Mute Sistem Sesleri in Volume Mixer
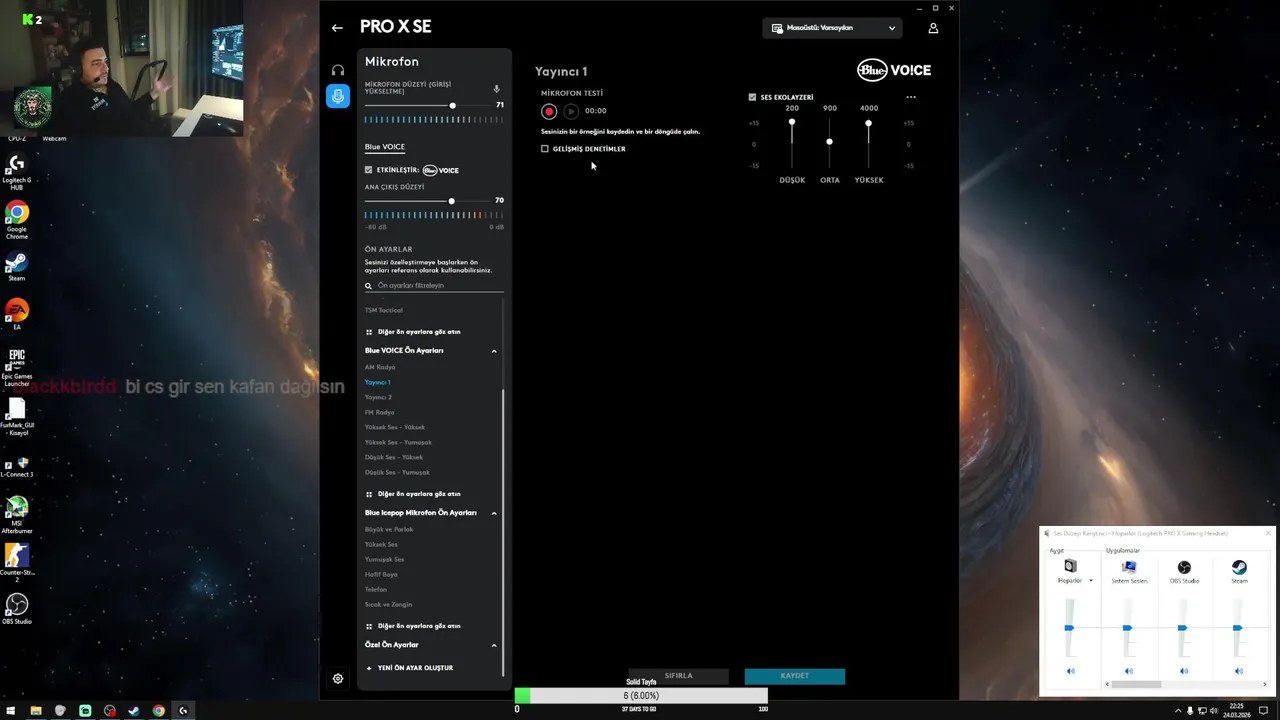This screenshot has height=720, width=1280. pos(1128,671)
